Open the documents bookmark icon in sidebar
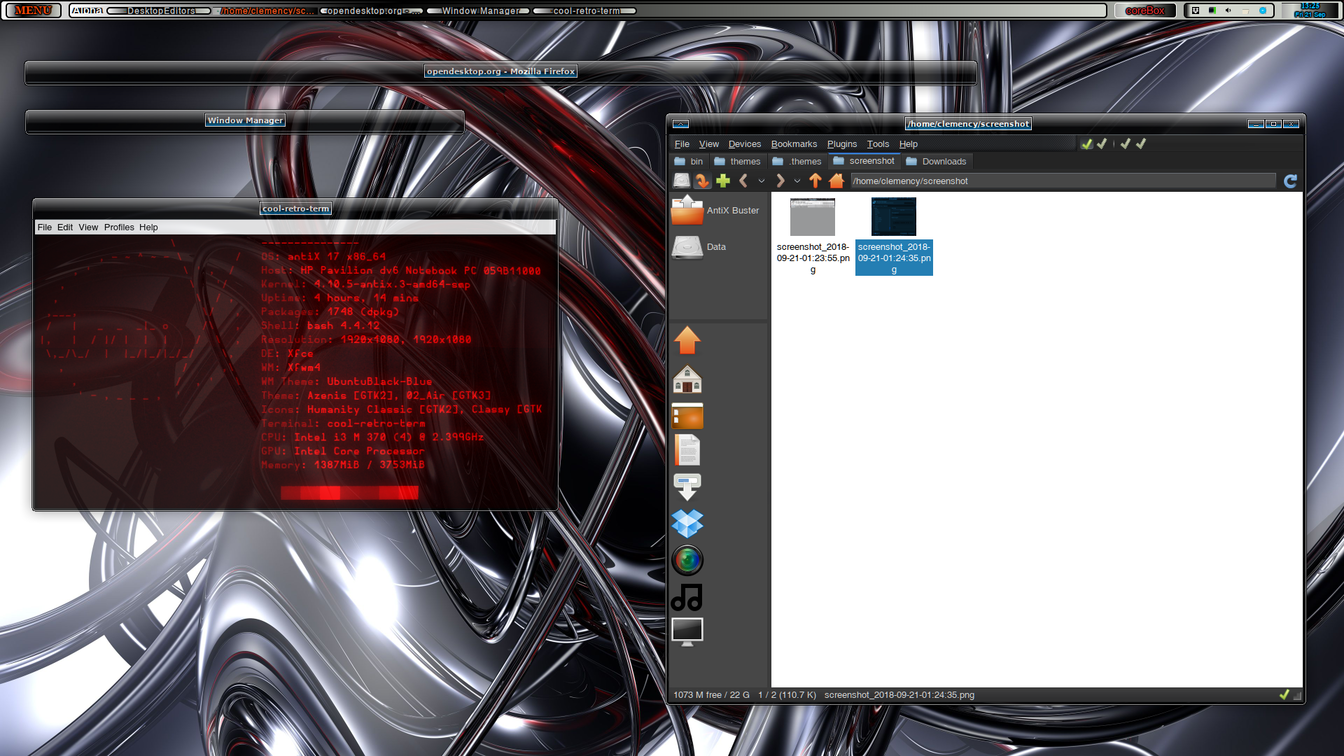This screenshot has height=756, width=1344. (x=687, y=450)
